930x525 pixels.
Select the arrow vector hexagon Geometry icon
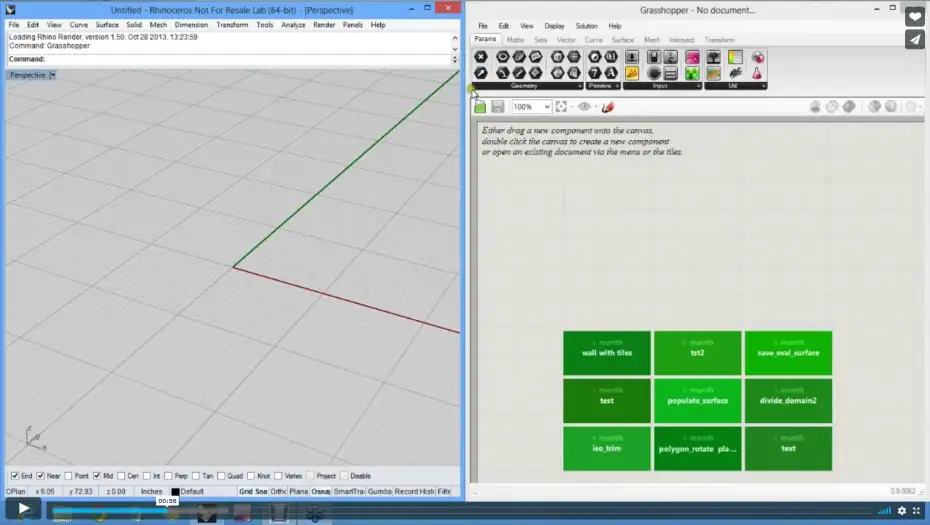point(481,73)
